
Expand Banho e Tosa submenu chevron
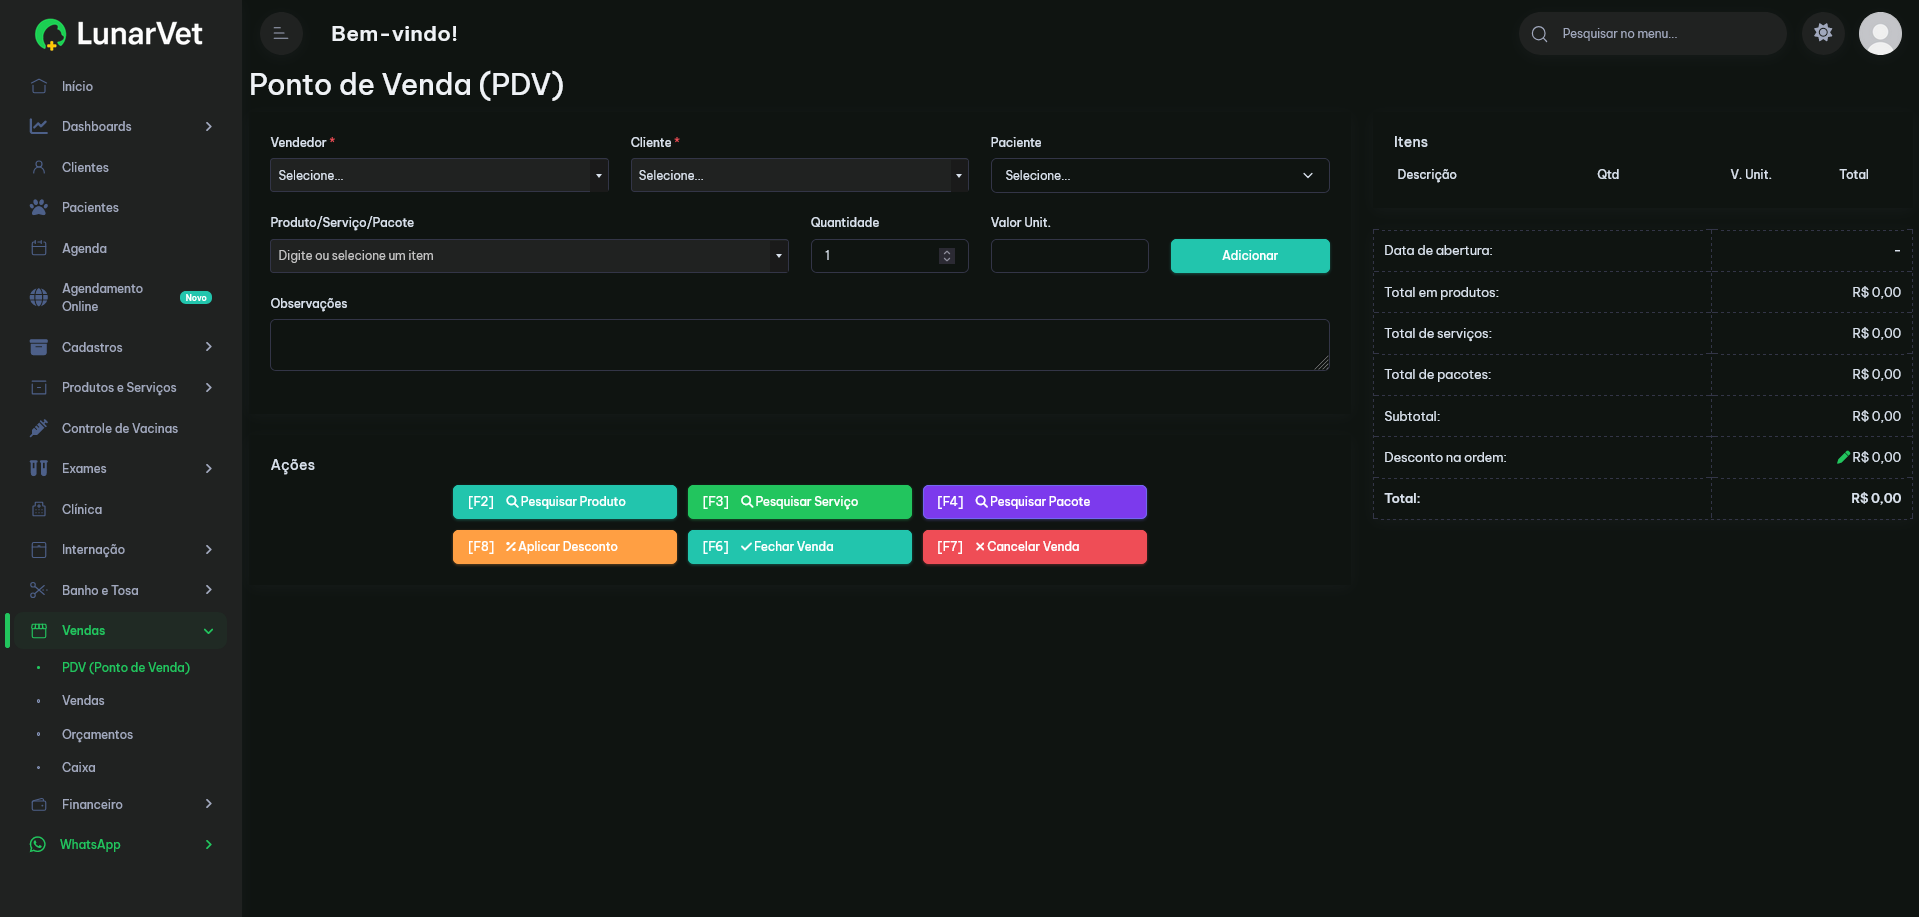coord(208,590)
